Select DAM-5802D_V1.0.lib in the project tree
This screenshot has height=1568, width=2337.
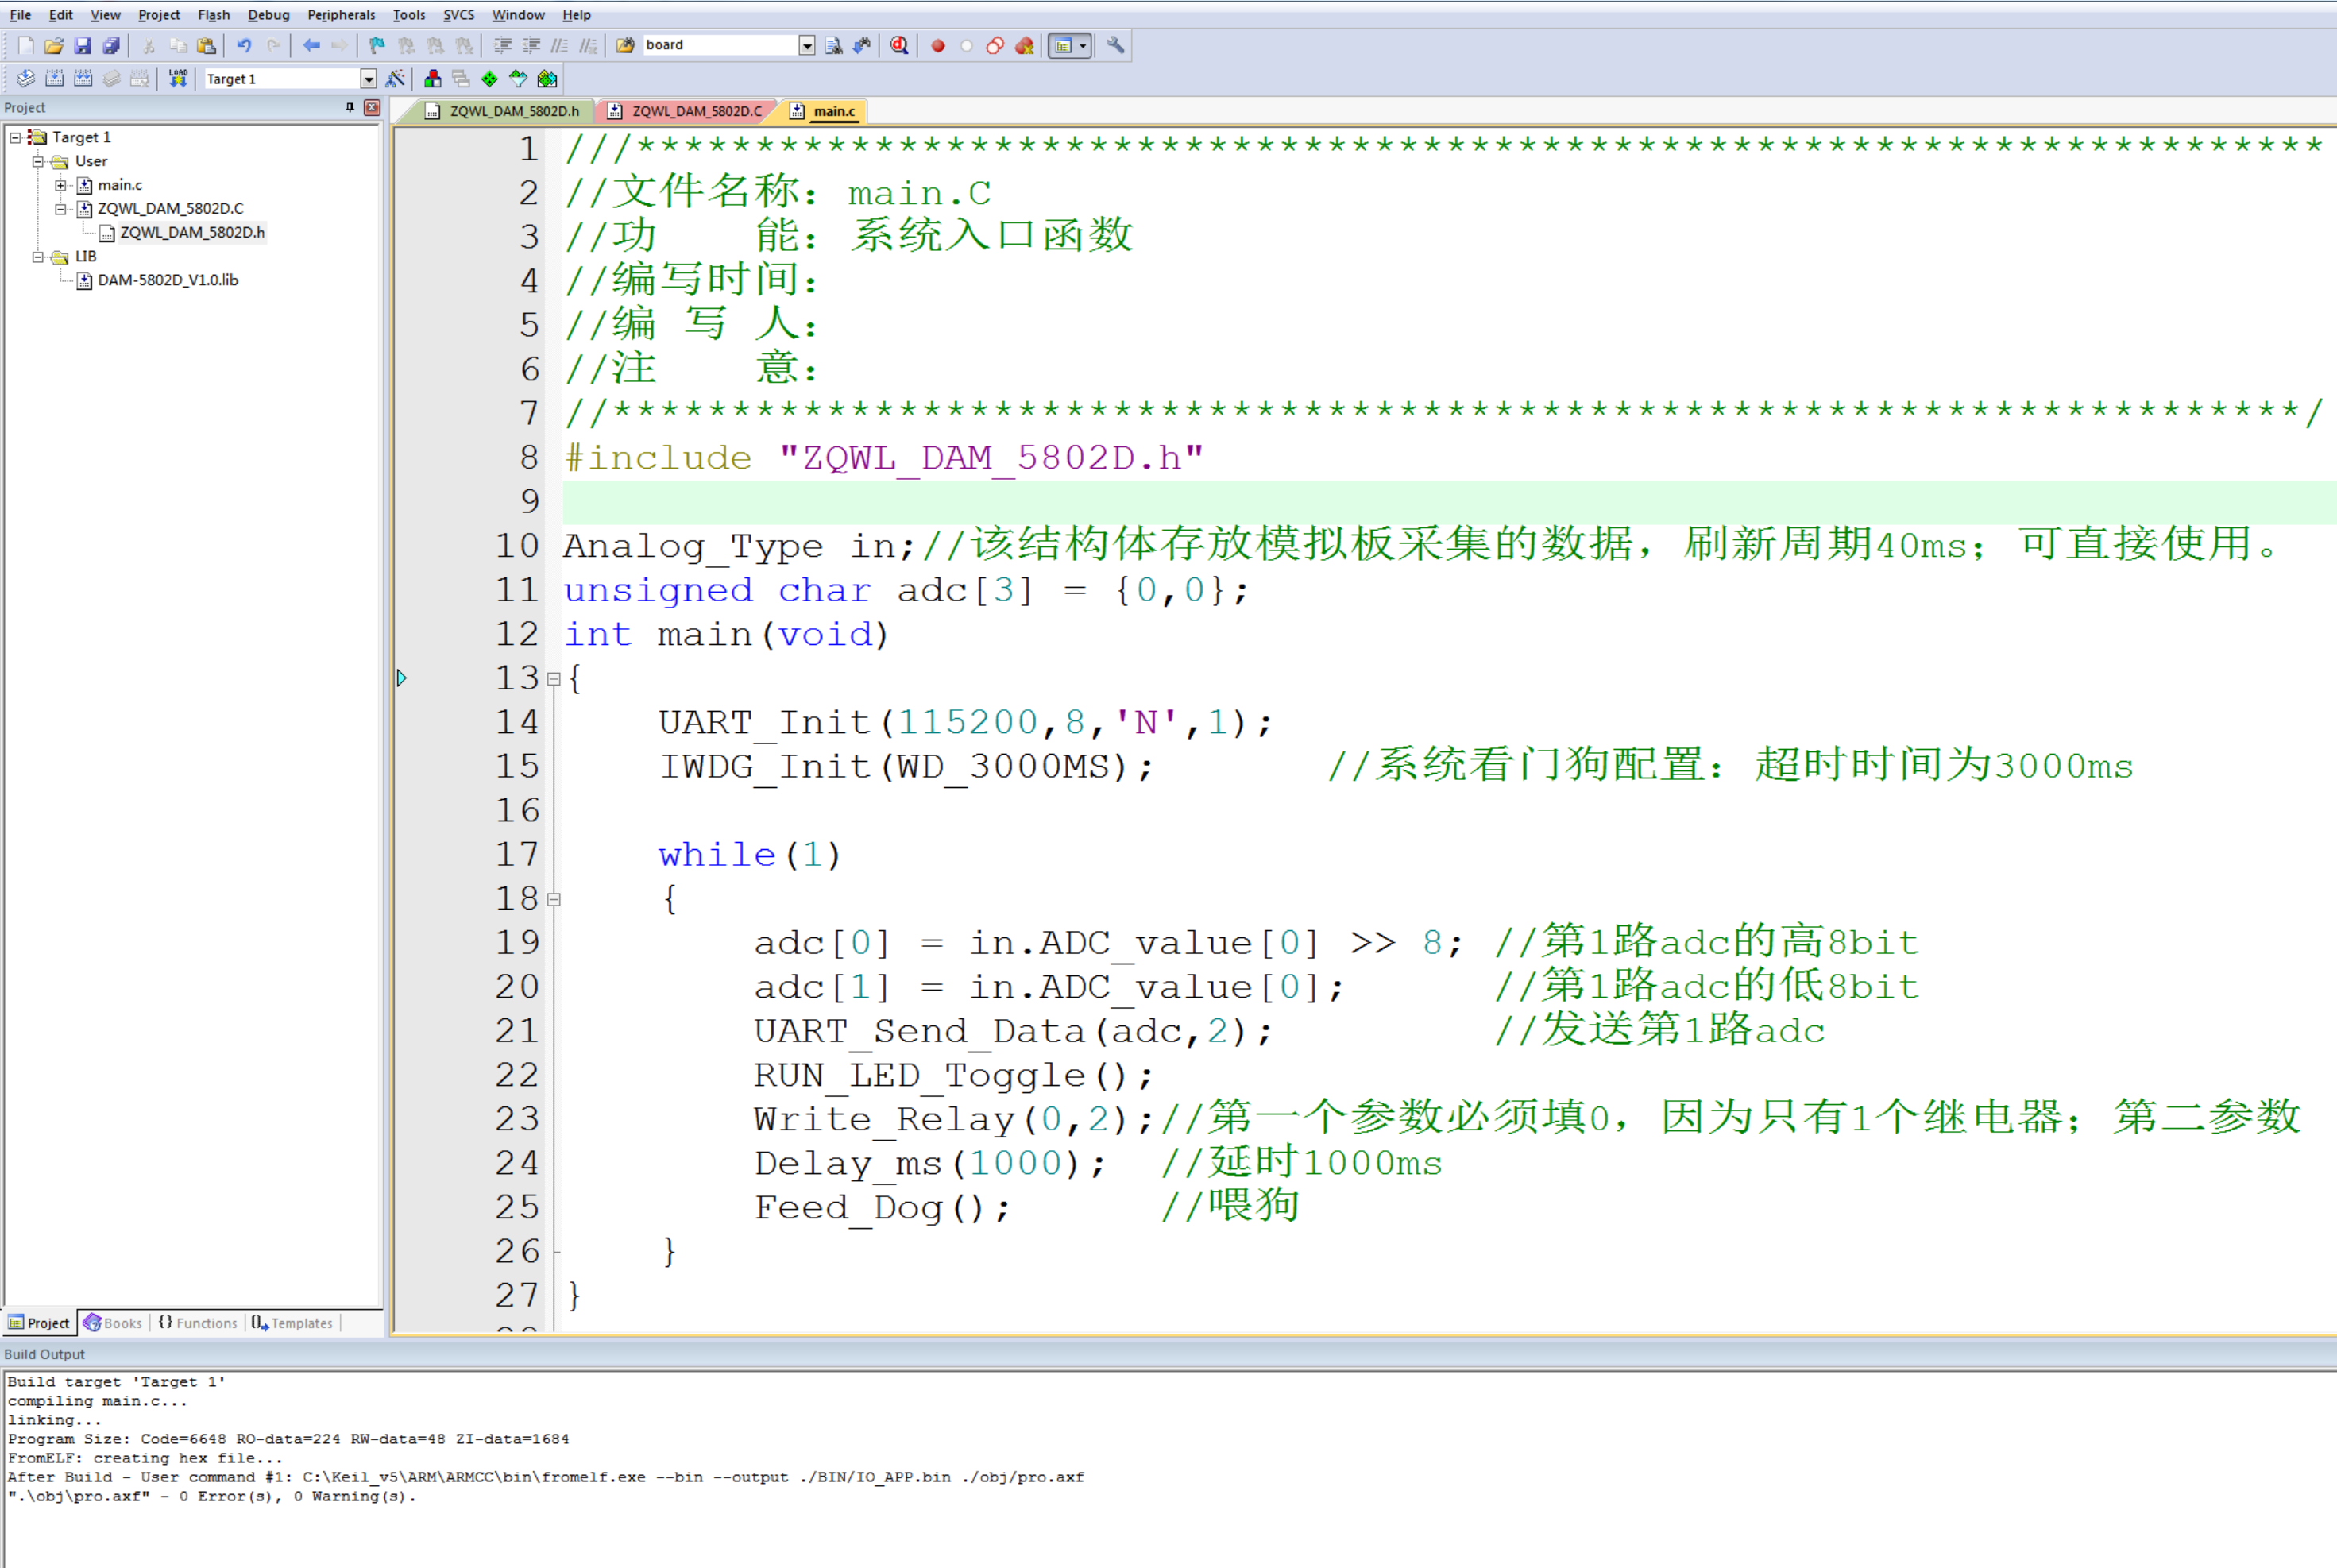(167, 280)
